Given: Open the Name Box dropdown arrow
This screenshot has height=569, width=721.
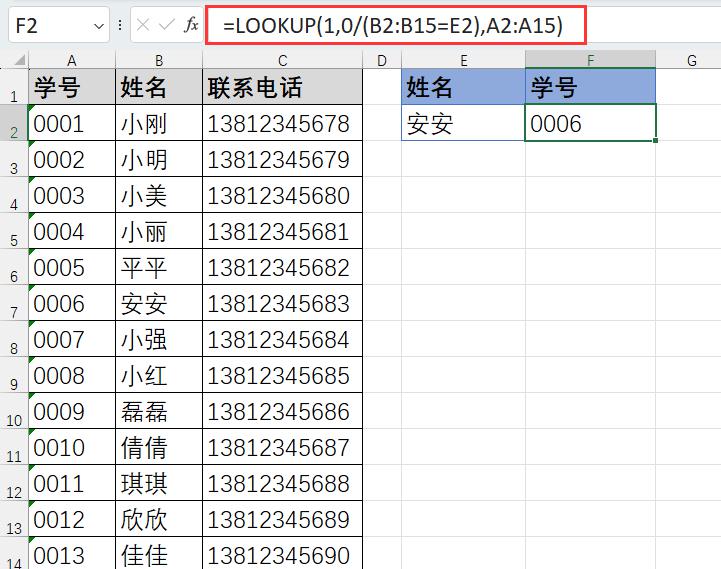Looking at the screenshot, I should point(98,26).
